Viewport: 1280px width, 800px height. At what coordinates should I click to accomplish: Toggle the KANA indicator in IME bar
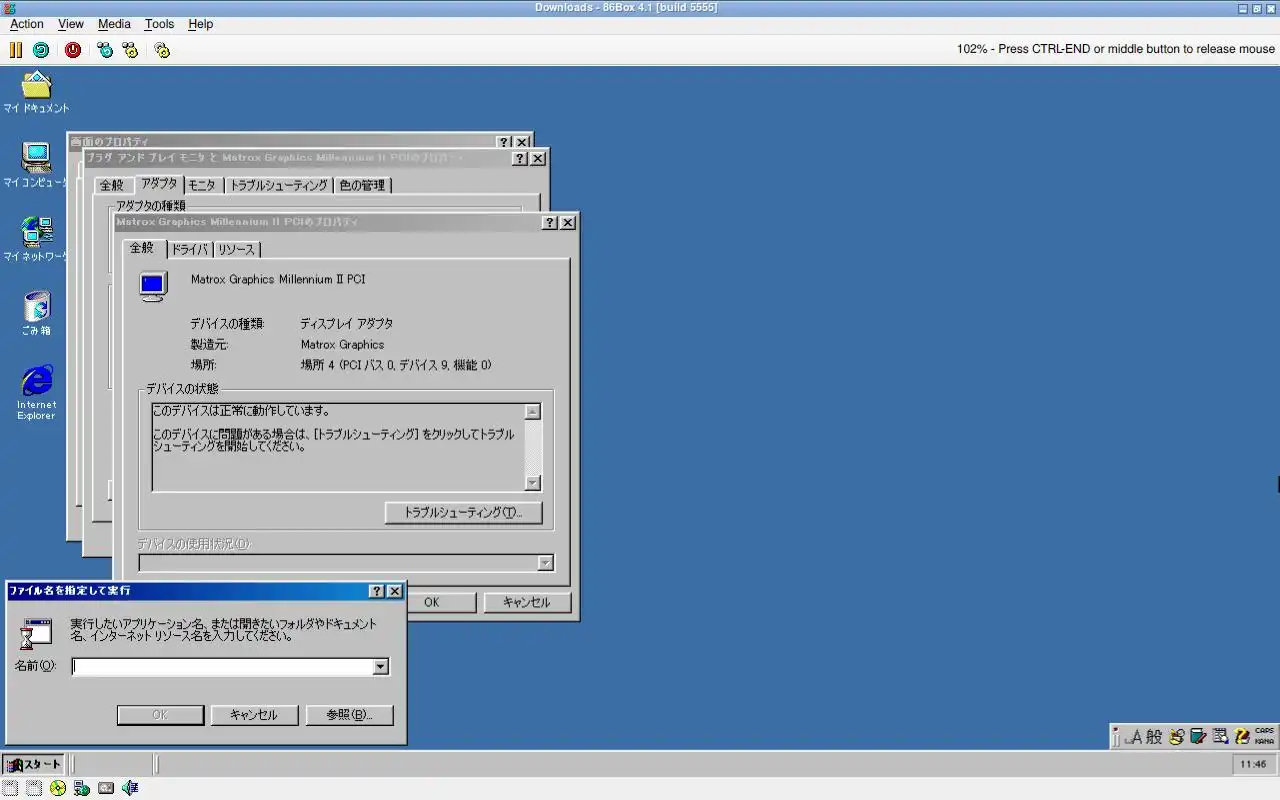tap(1265, 742)
